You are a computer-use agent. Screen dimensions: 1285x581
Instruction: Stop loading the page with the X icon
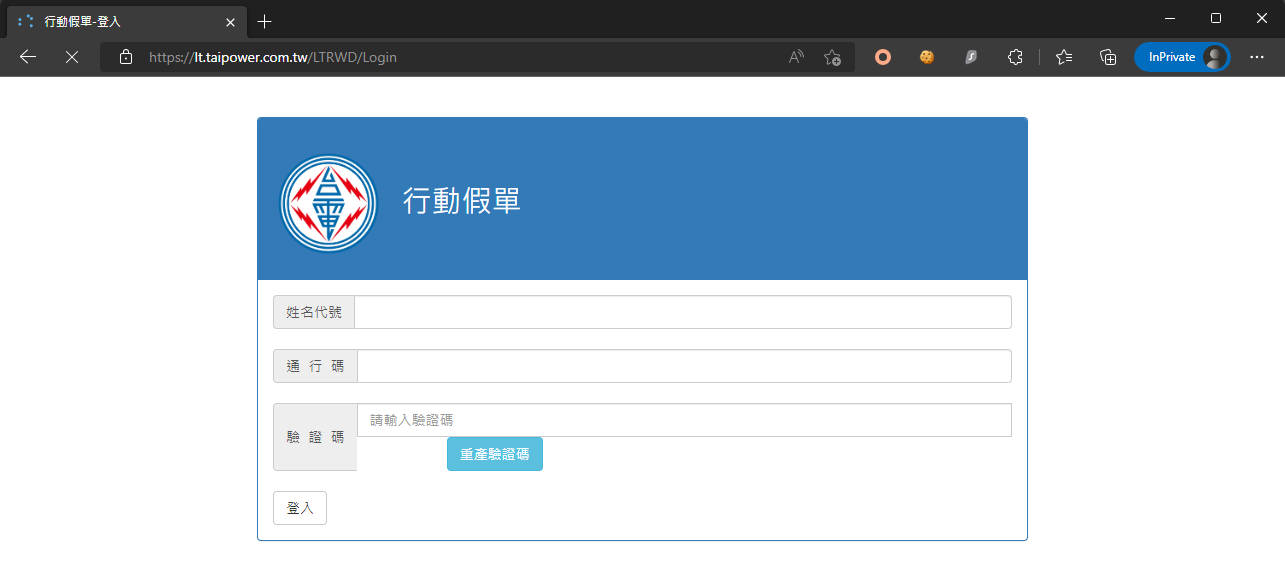tap(71, 57)
